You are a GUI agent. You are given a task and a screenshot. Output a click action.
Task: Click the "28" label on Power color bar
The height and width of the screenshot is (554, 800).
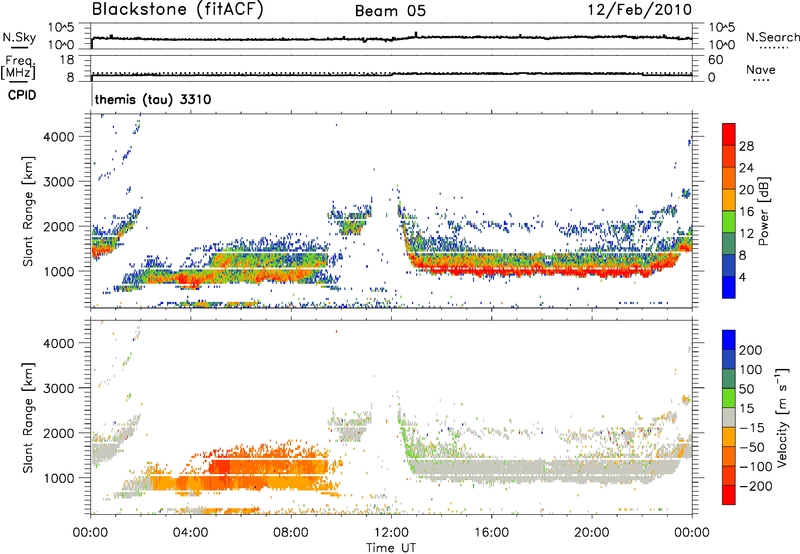tap(746, 146)
